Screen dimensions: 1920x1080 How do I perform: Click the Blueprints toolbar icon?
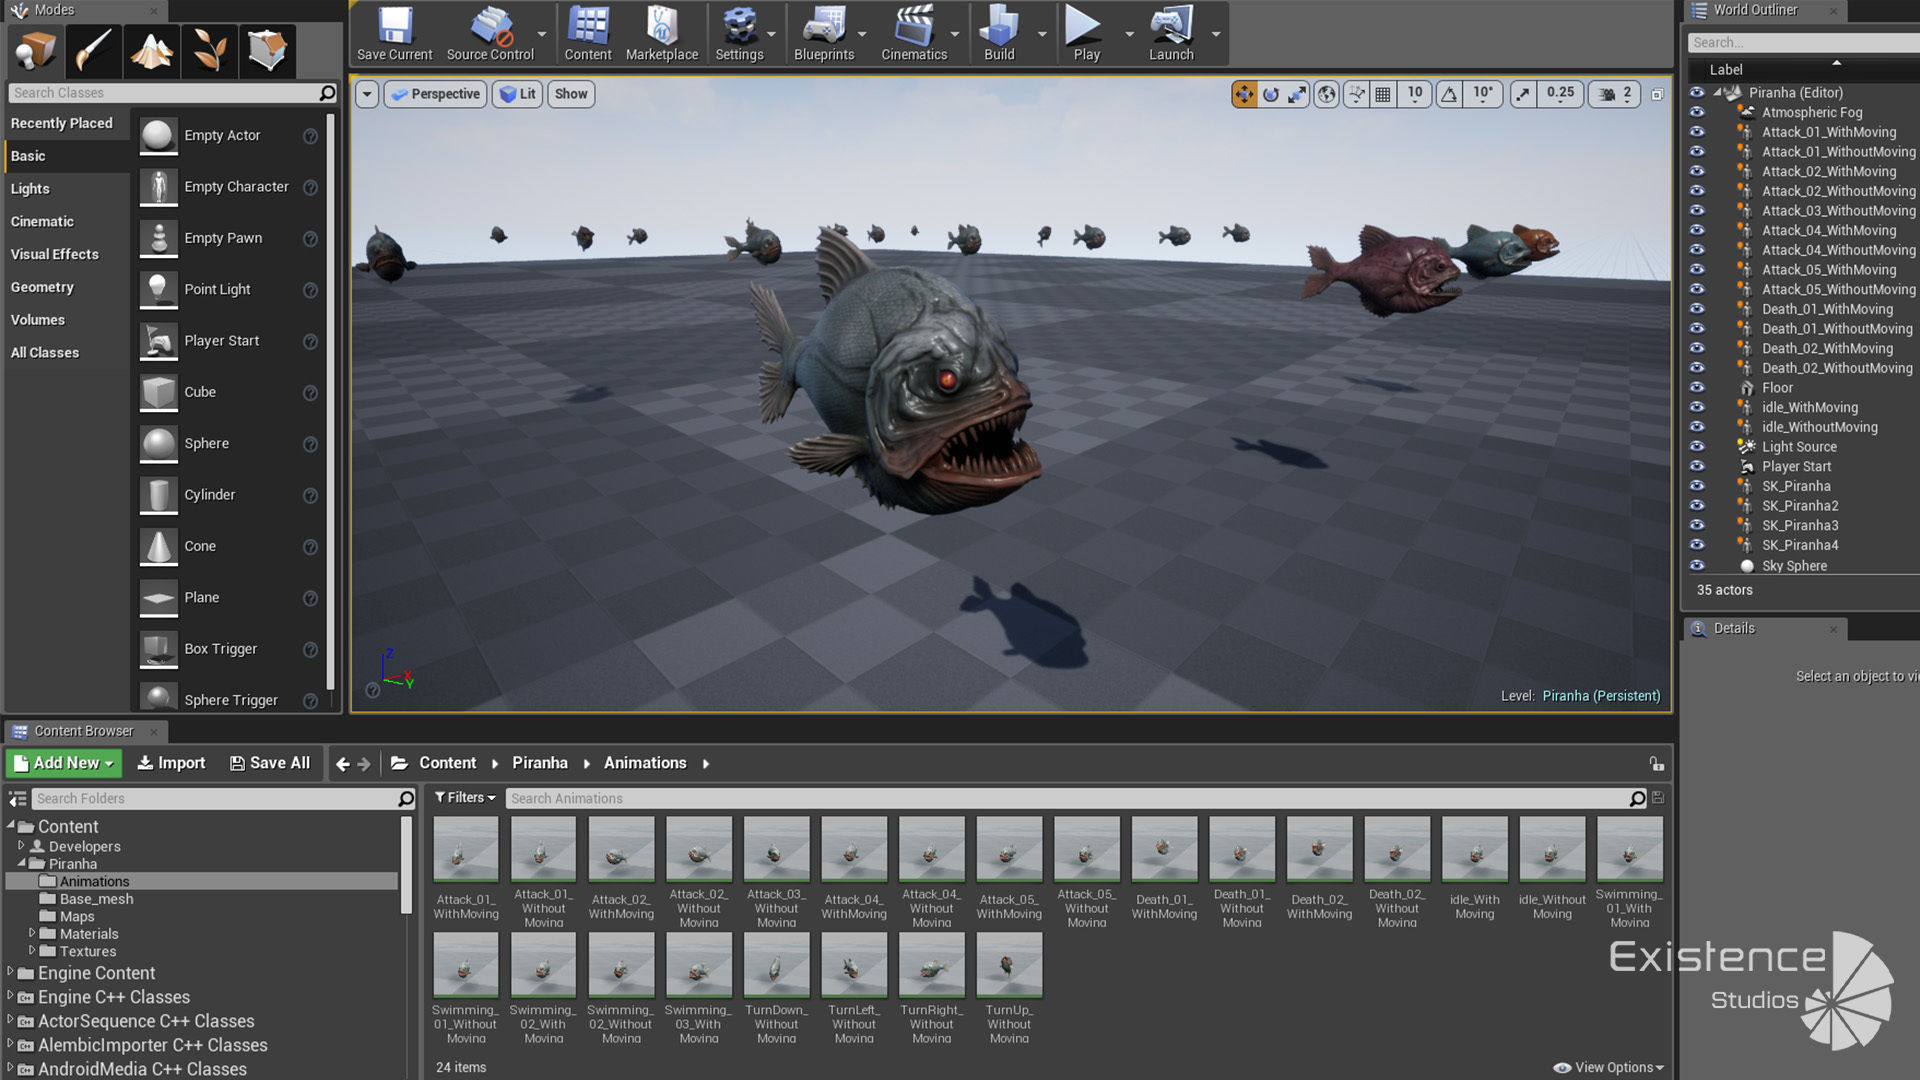point(824,33)
